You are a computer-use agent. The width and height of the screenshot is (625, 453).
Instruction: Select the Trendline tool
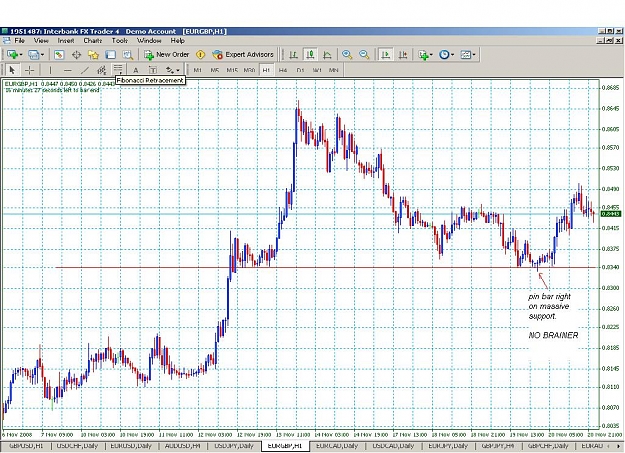pos(85,70)
